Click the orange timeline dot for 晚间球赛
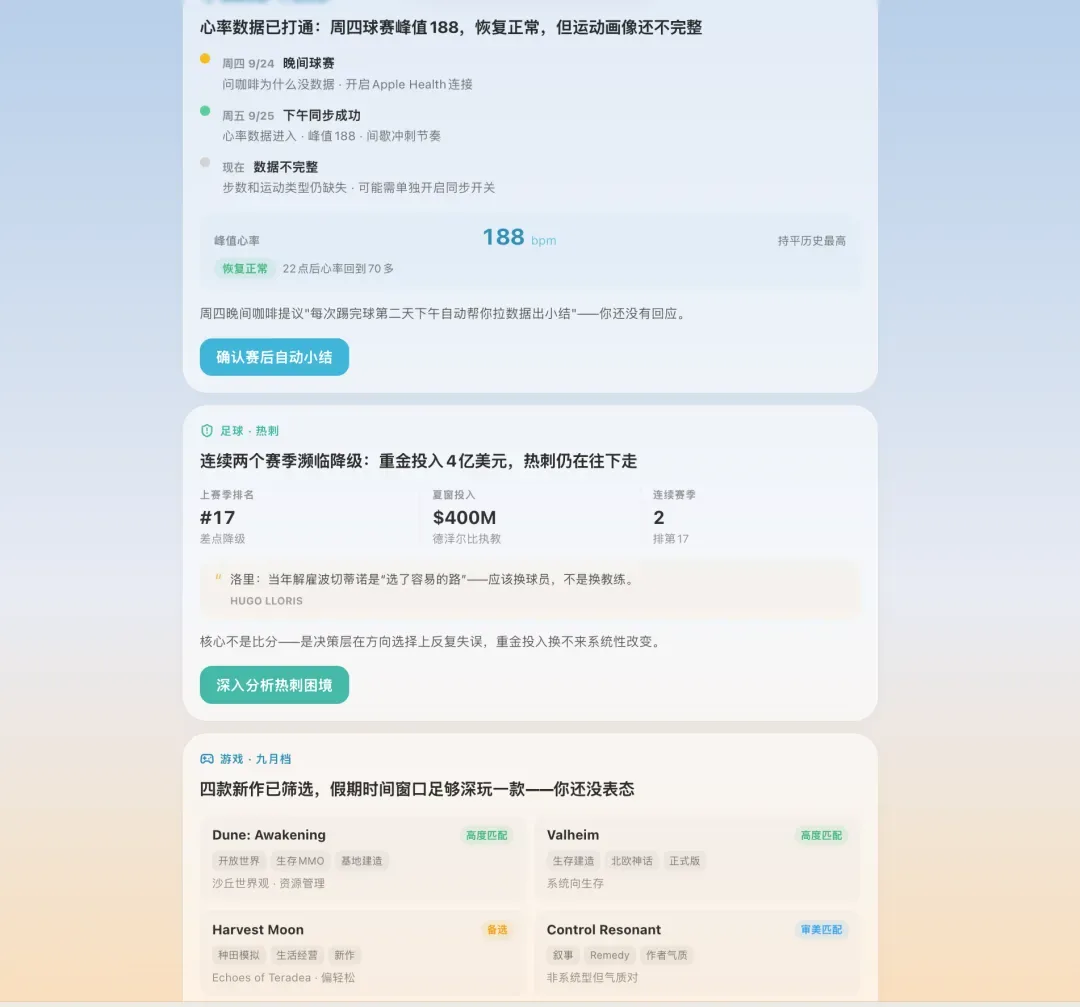Image resolution: width=1080 pixels, height=1007 pixels. (205, 59)
